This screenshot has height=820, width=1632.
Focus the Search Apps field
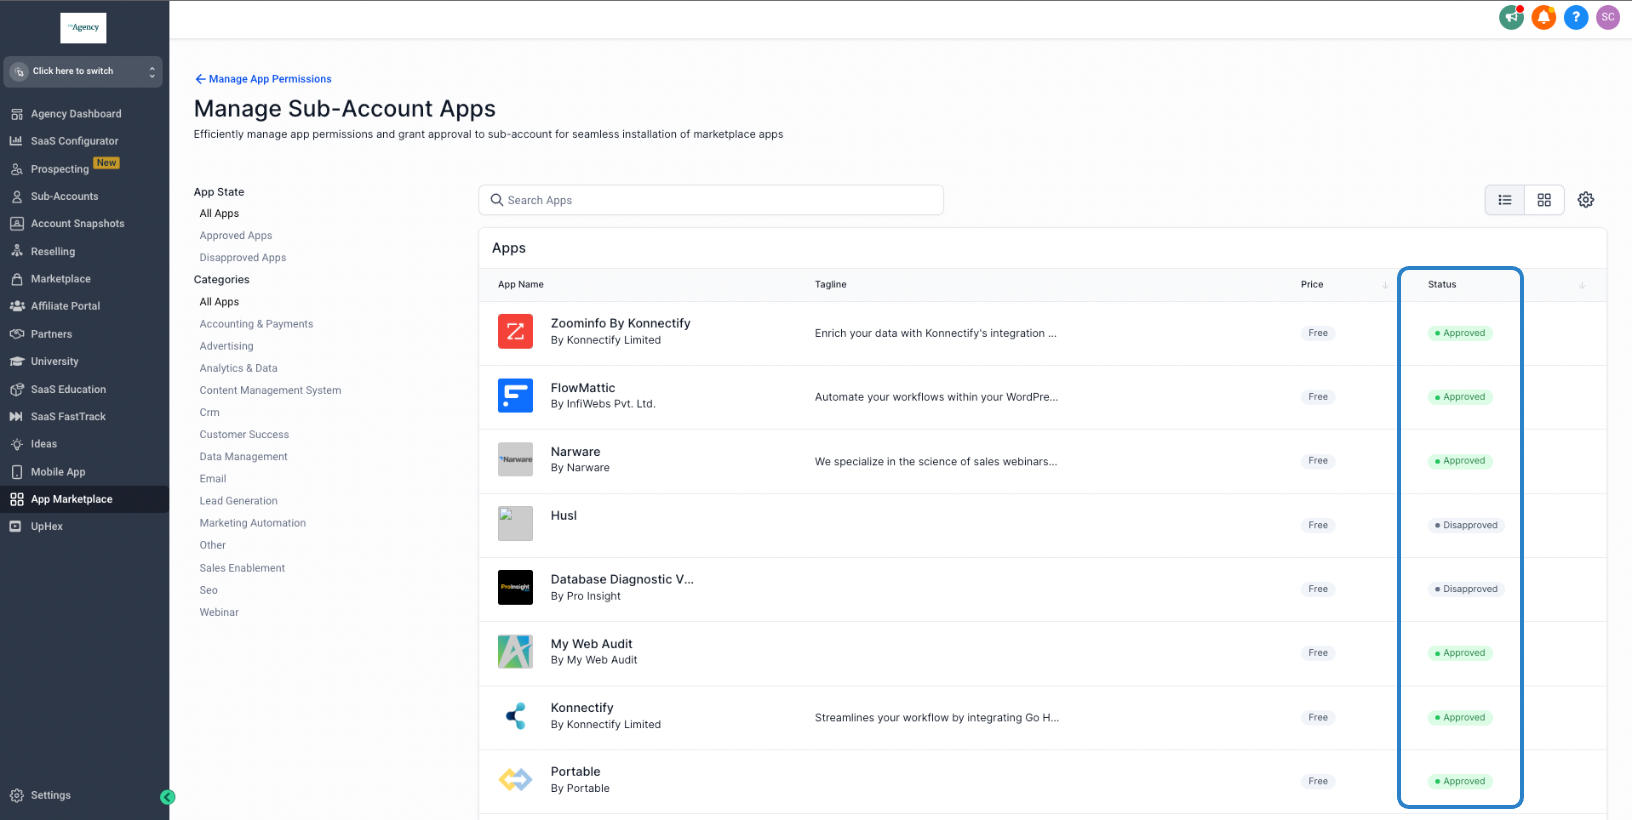pos(711,200)
